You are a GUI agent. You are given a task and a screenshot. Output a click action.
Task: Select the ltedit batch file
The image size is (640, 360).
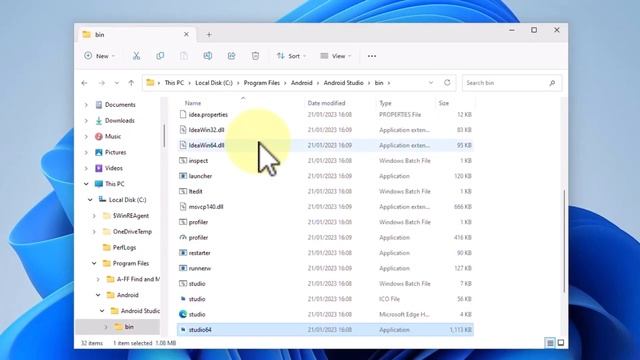pyautogui.click(x=325, y=191)
